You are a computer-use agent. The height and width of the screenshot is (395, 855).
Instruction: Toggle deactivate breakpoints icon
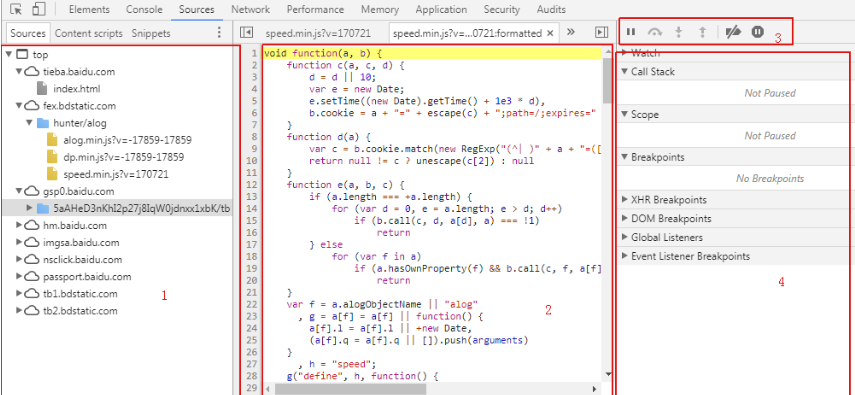coord(733,32)
